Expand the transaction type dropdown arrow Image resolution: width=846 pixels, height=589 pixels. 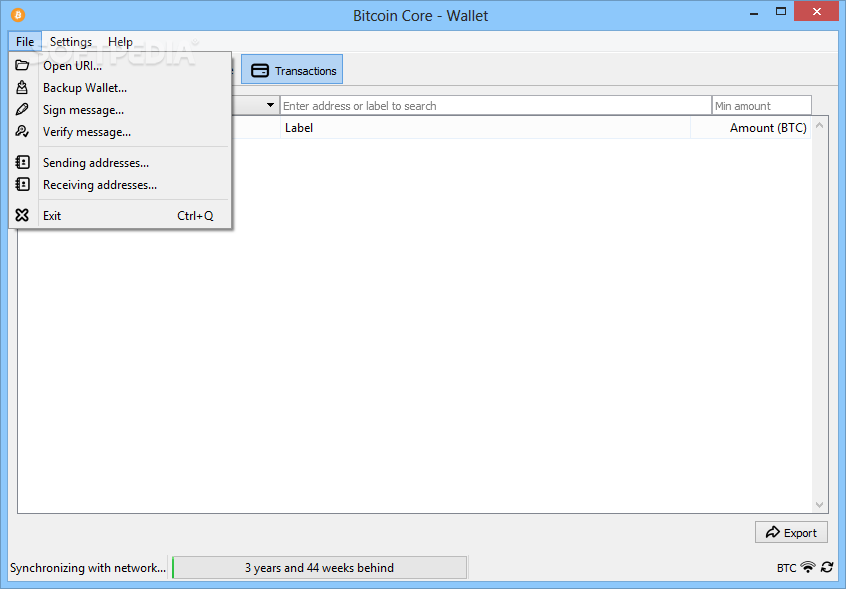tap(270, 105)
